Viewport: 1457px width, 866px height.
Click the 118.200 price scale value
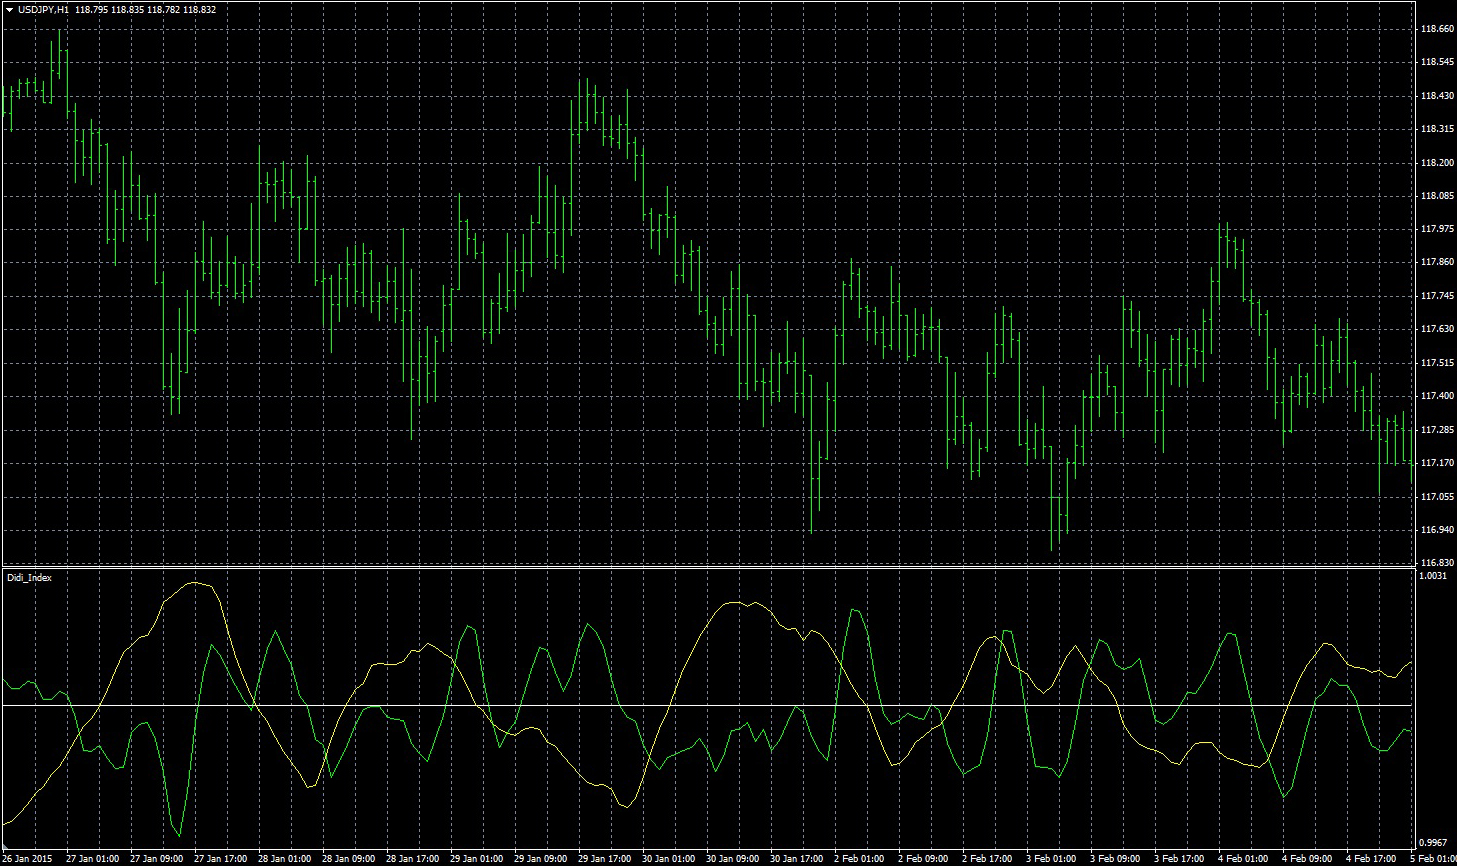pos(1436,162)
